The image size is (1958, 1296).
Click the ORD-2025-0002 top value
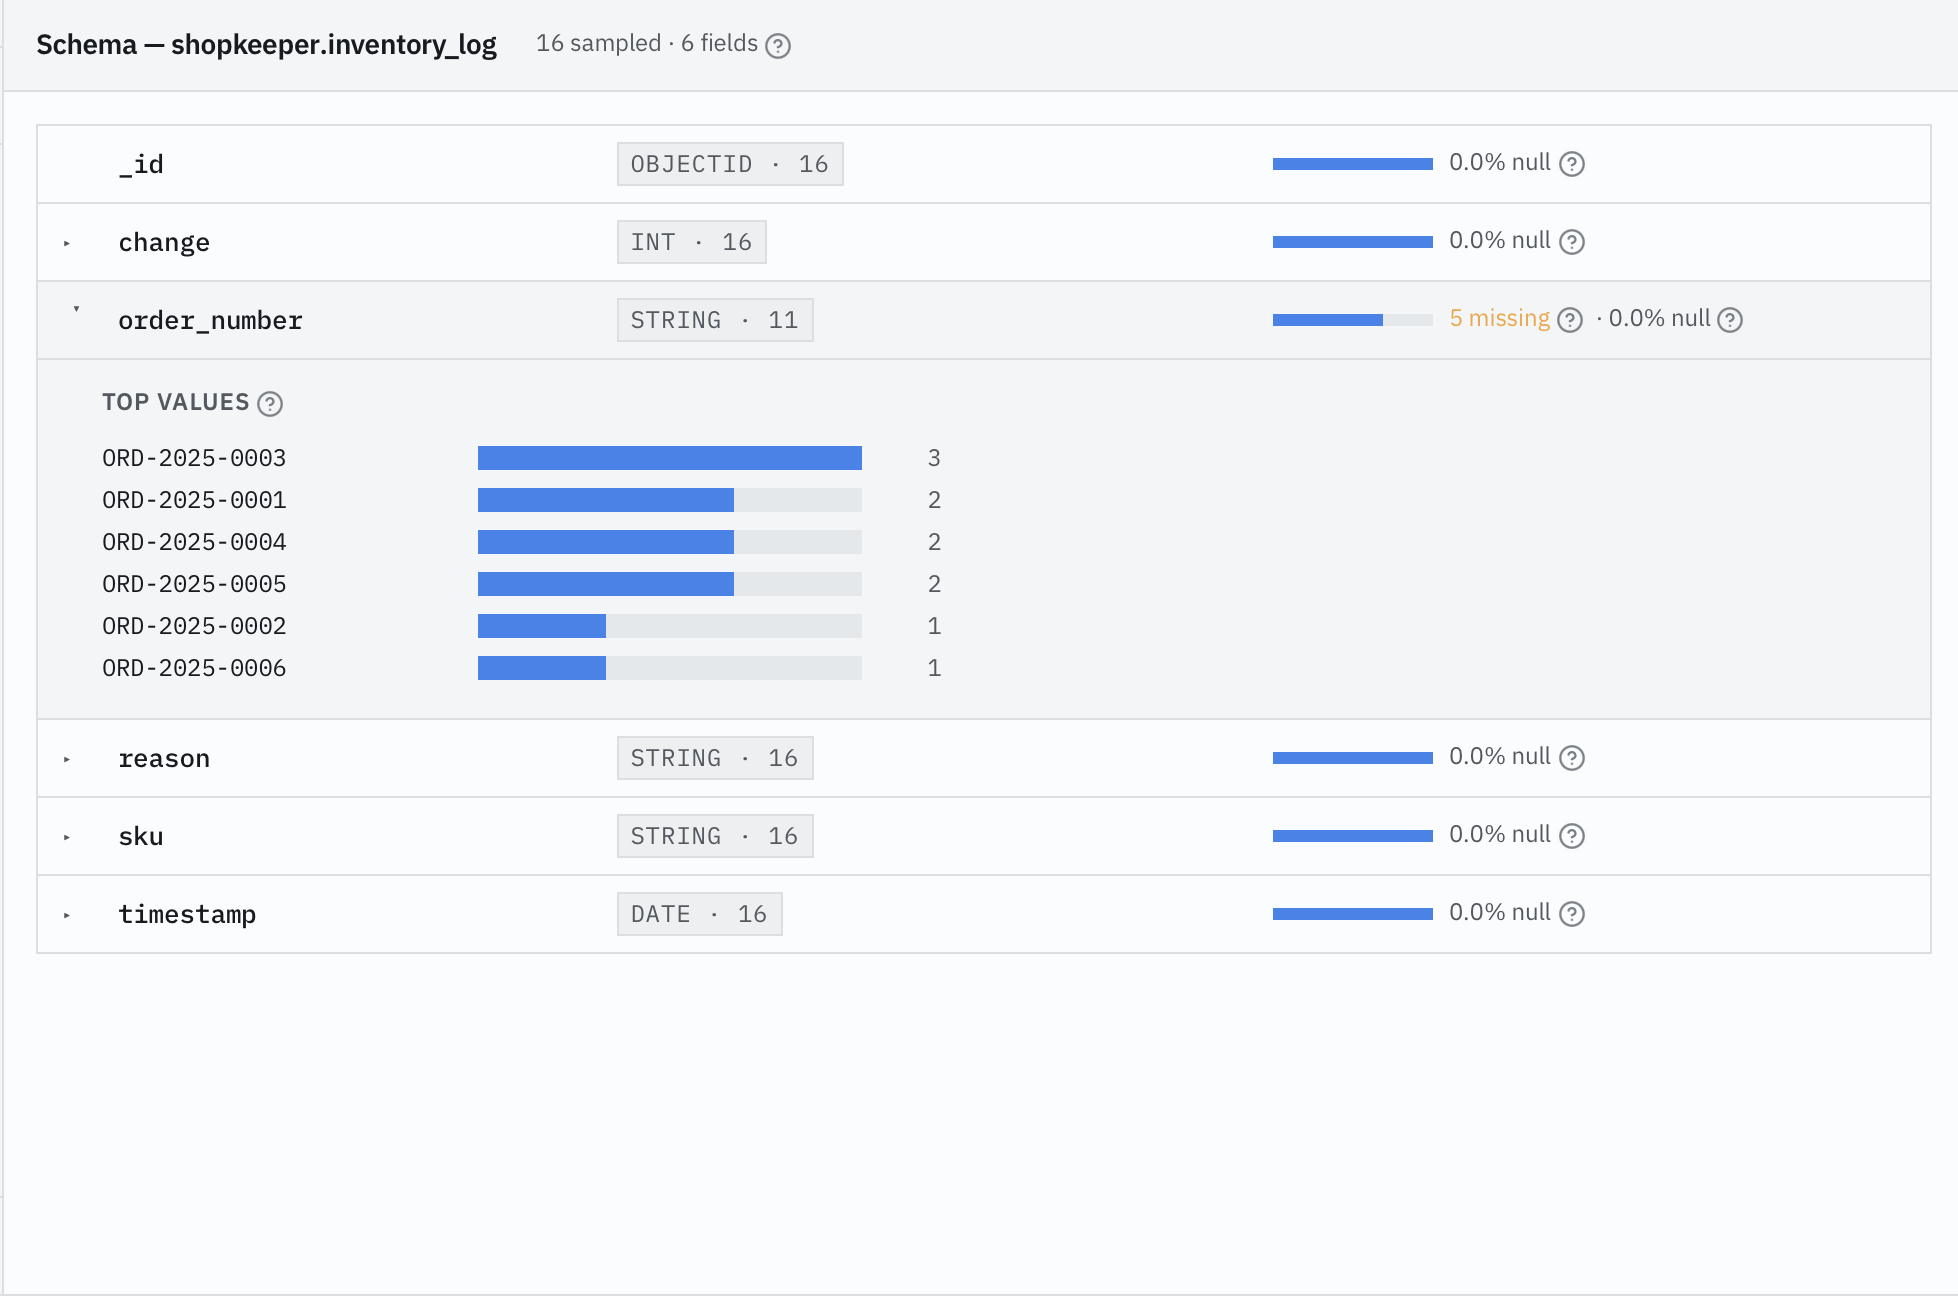point(194,626)
